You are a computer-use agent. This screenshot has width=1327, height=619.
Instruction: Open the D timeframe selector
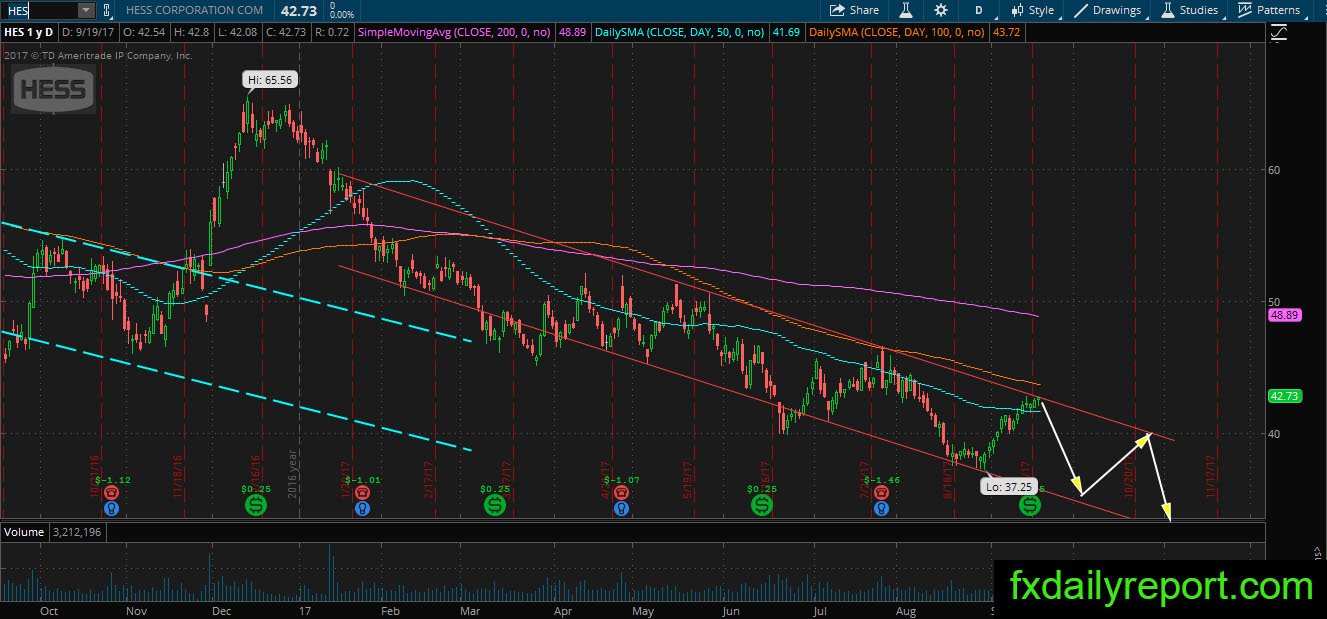pyautogui.click(x=978, y=10)
